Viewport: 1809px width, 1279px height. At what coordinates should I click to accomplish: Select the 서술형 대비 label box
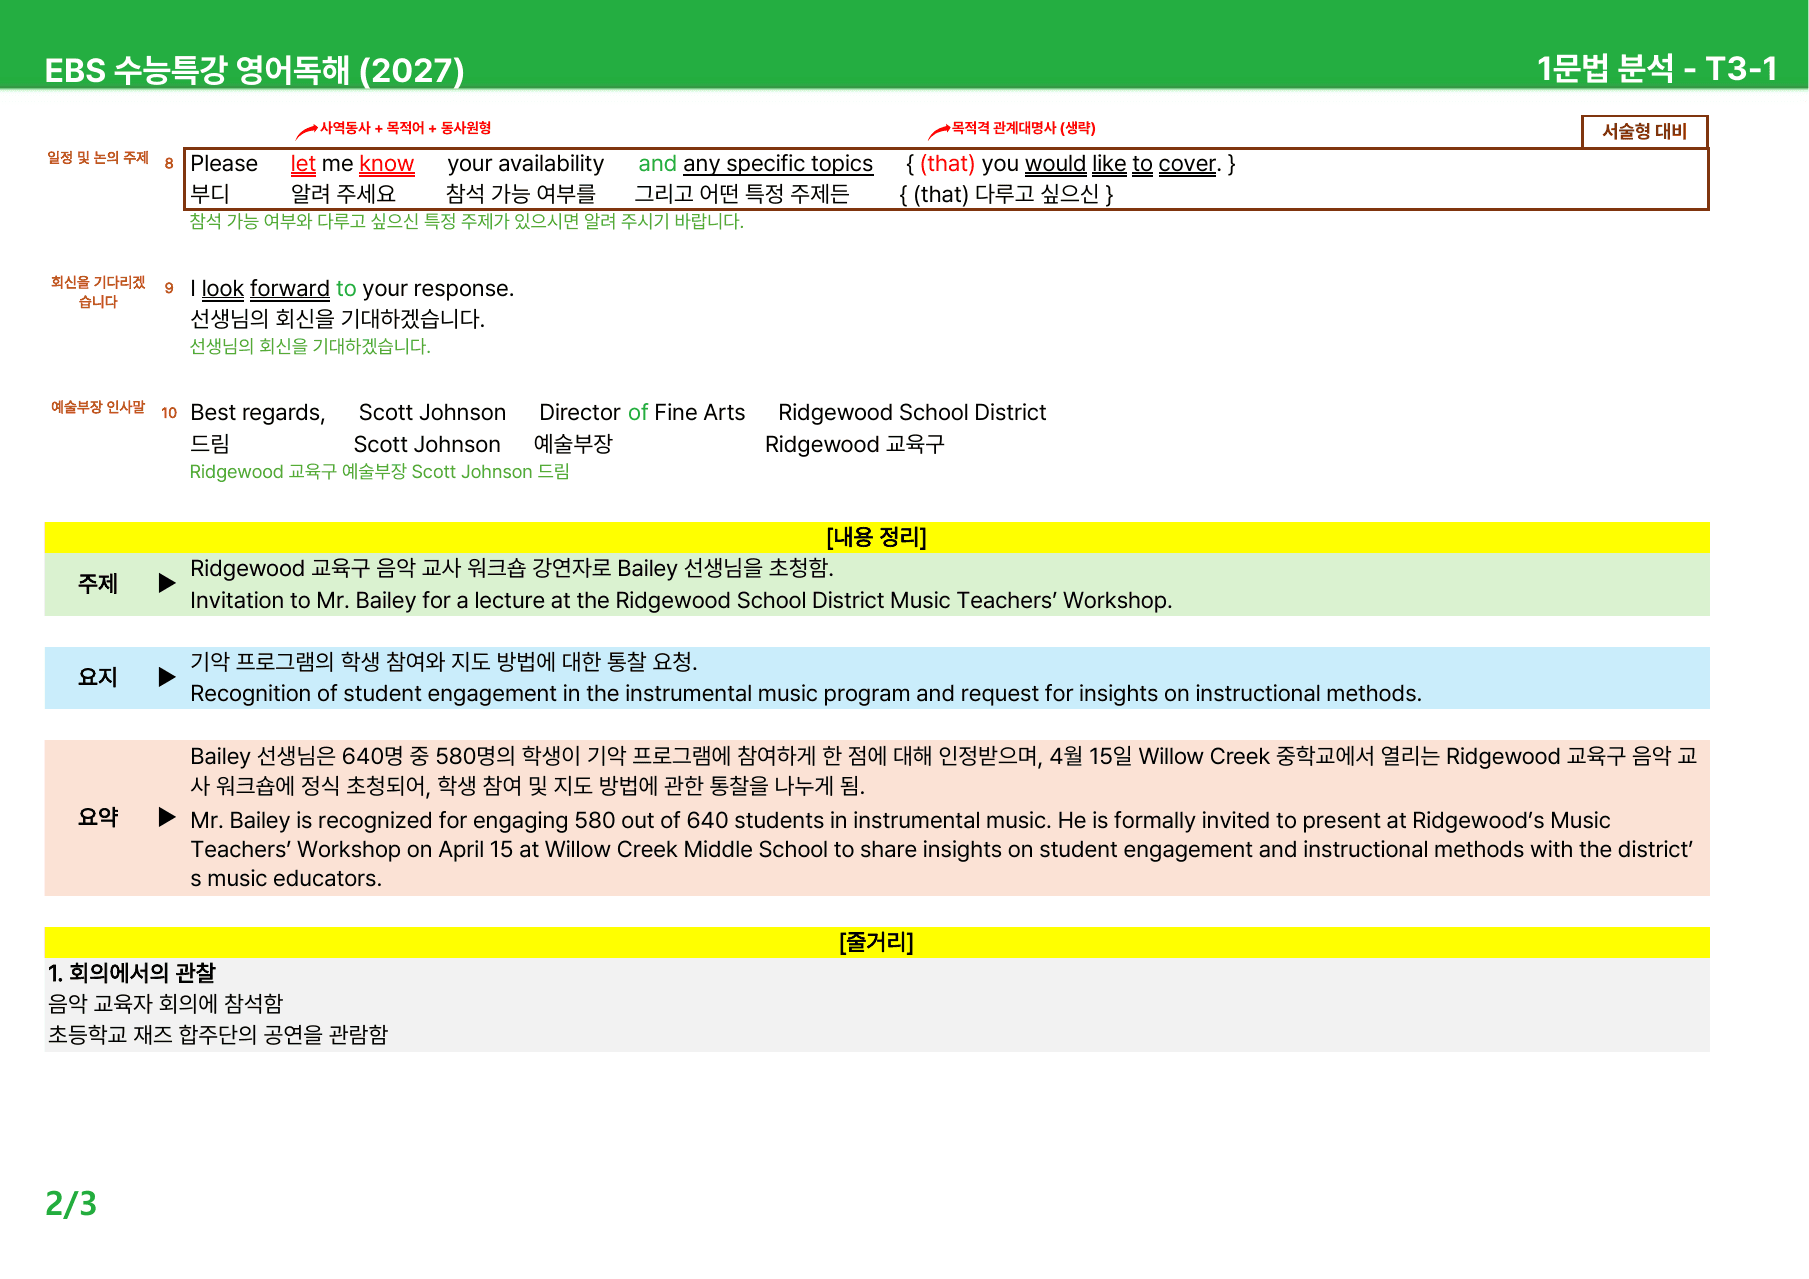point(1644,131)
